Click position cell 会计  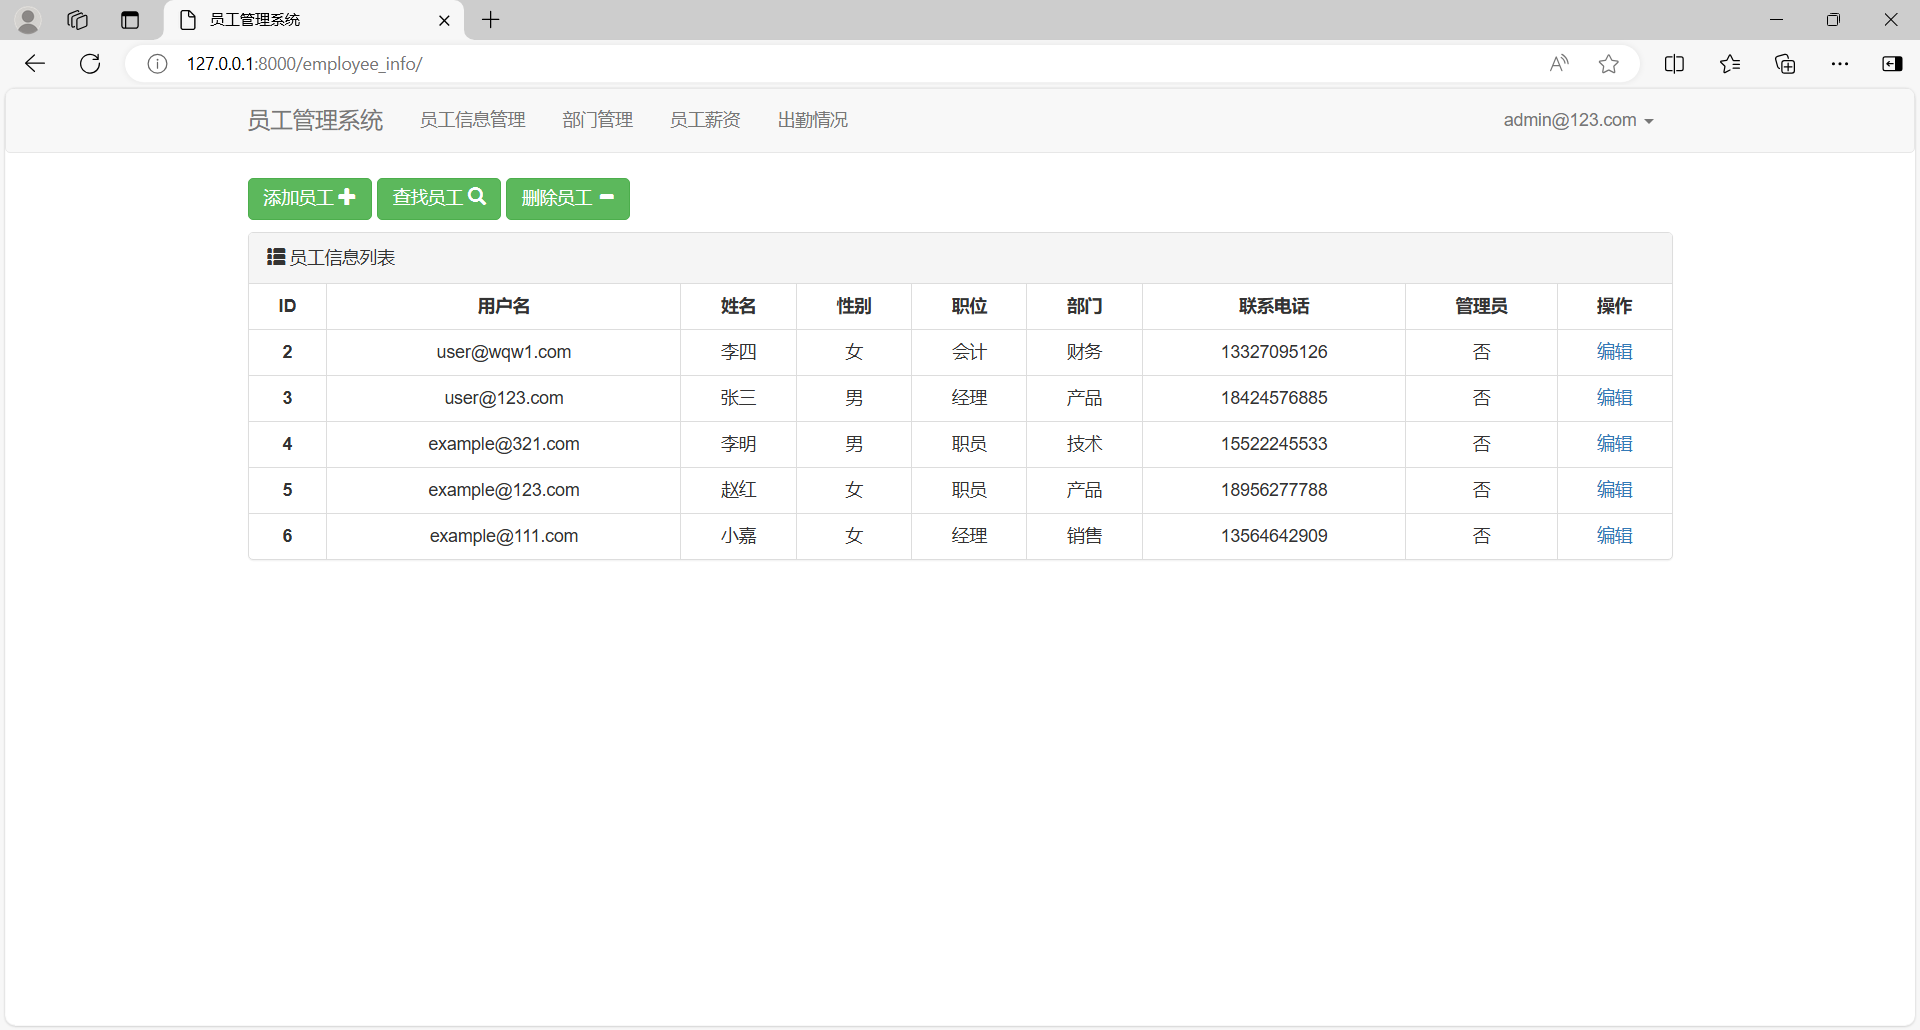pyautogui.click(x=969, y=352)
